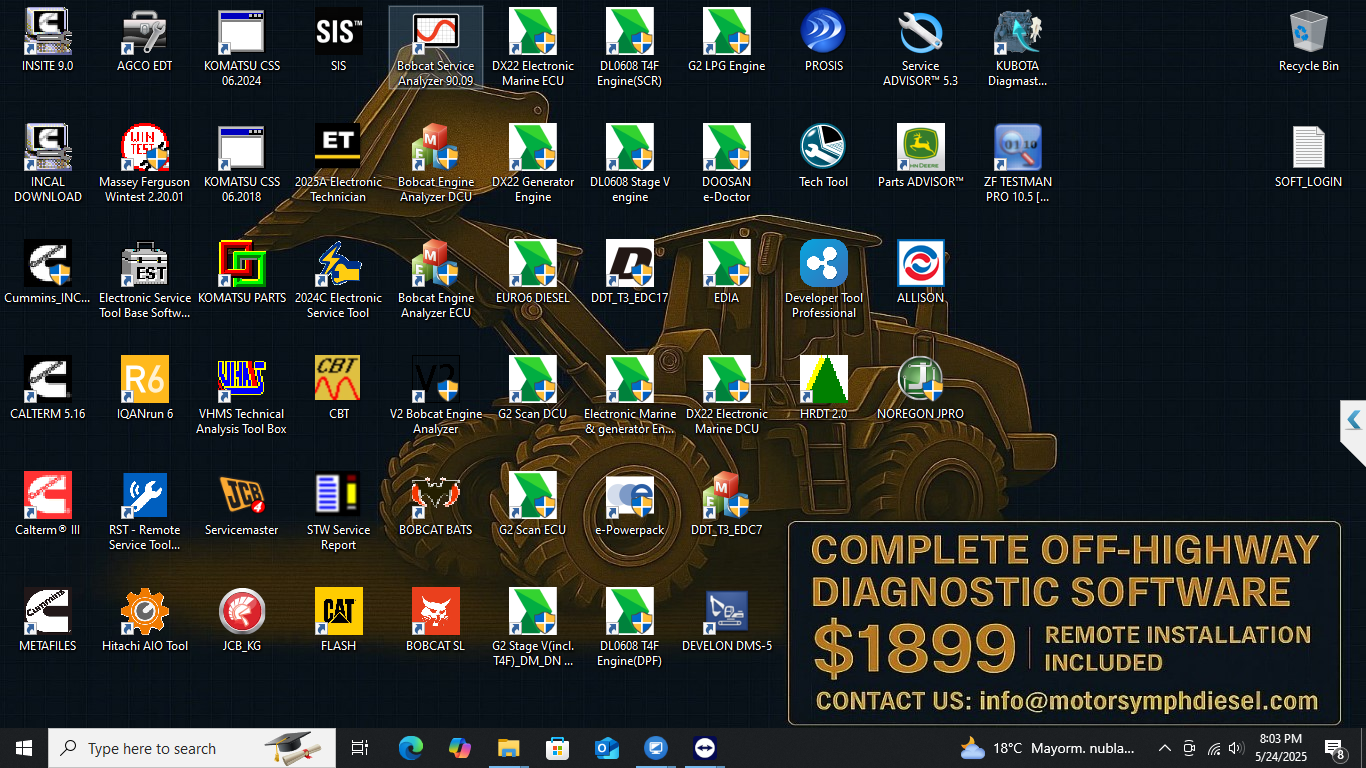Expand hidden system tray icons

point(1164,747)
